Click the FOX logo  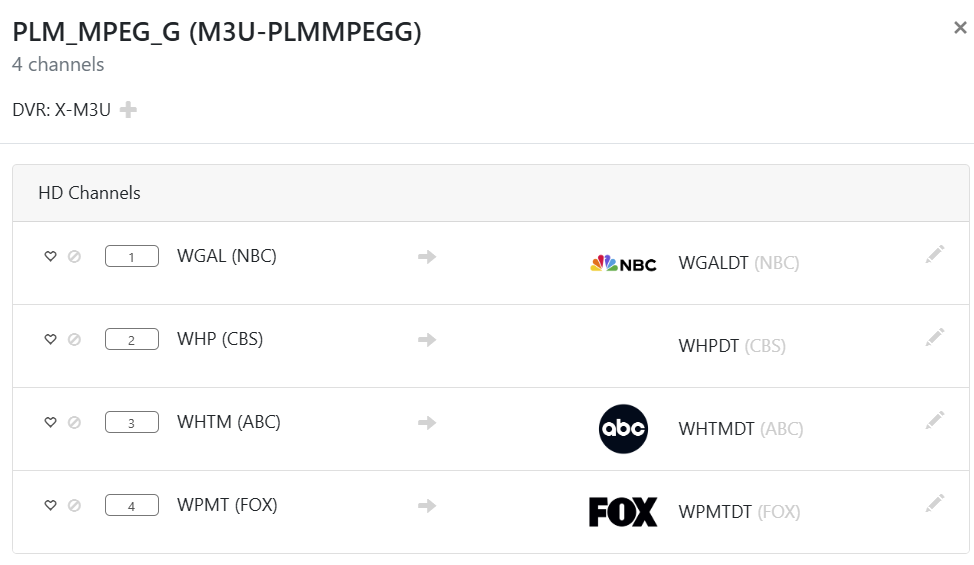(623, 512)
